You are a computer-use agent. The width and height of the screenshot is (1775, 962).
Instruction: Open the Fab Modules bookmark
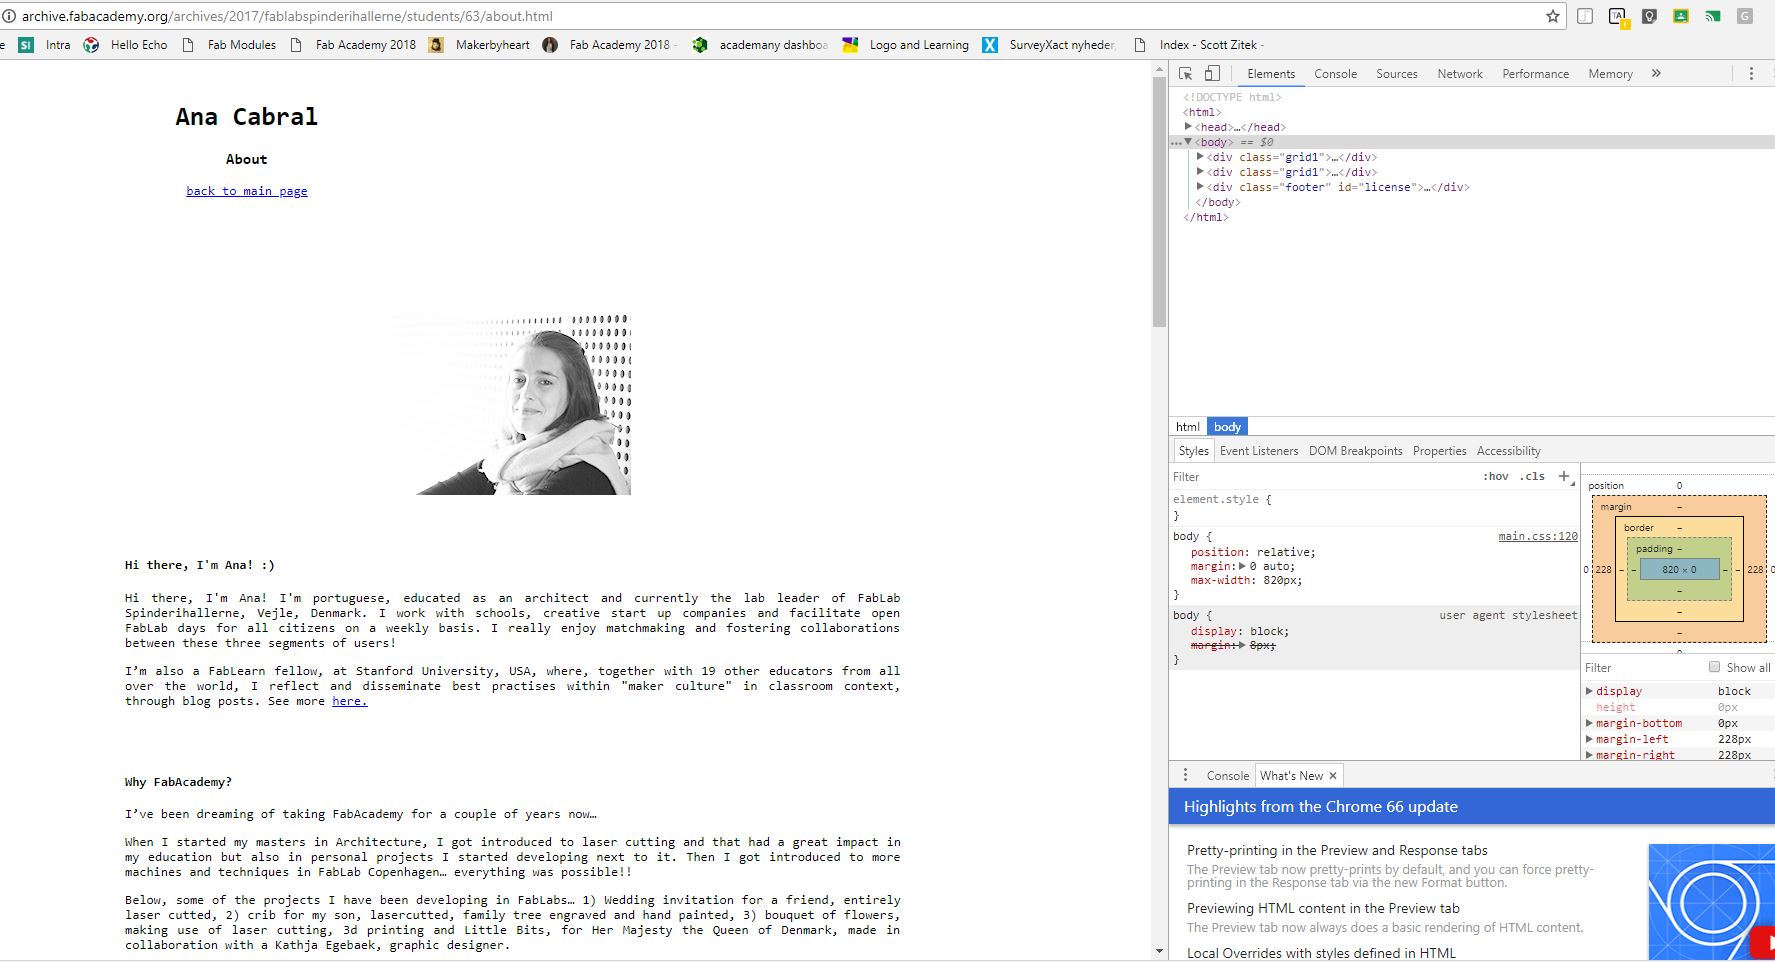[229, 45]
